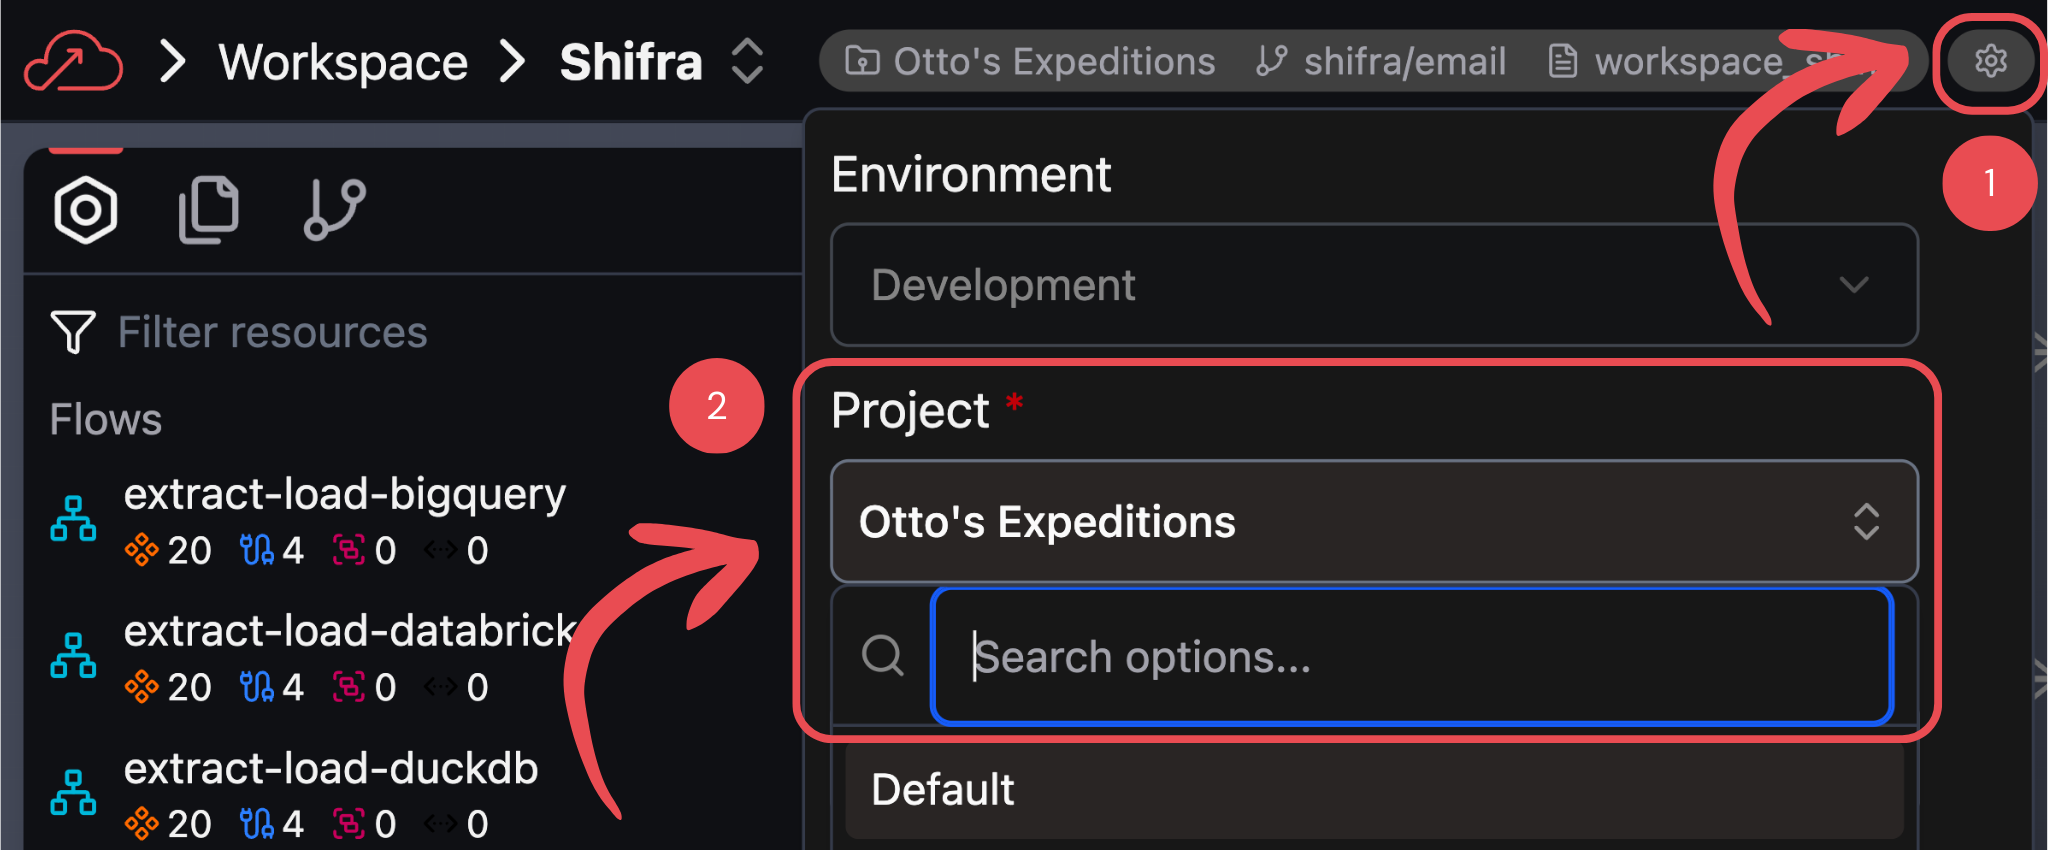Click the red cloud logo icon

73,62
